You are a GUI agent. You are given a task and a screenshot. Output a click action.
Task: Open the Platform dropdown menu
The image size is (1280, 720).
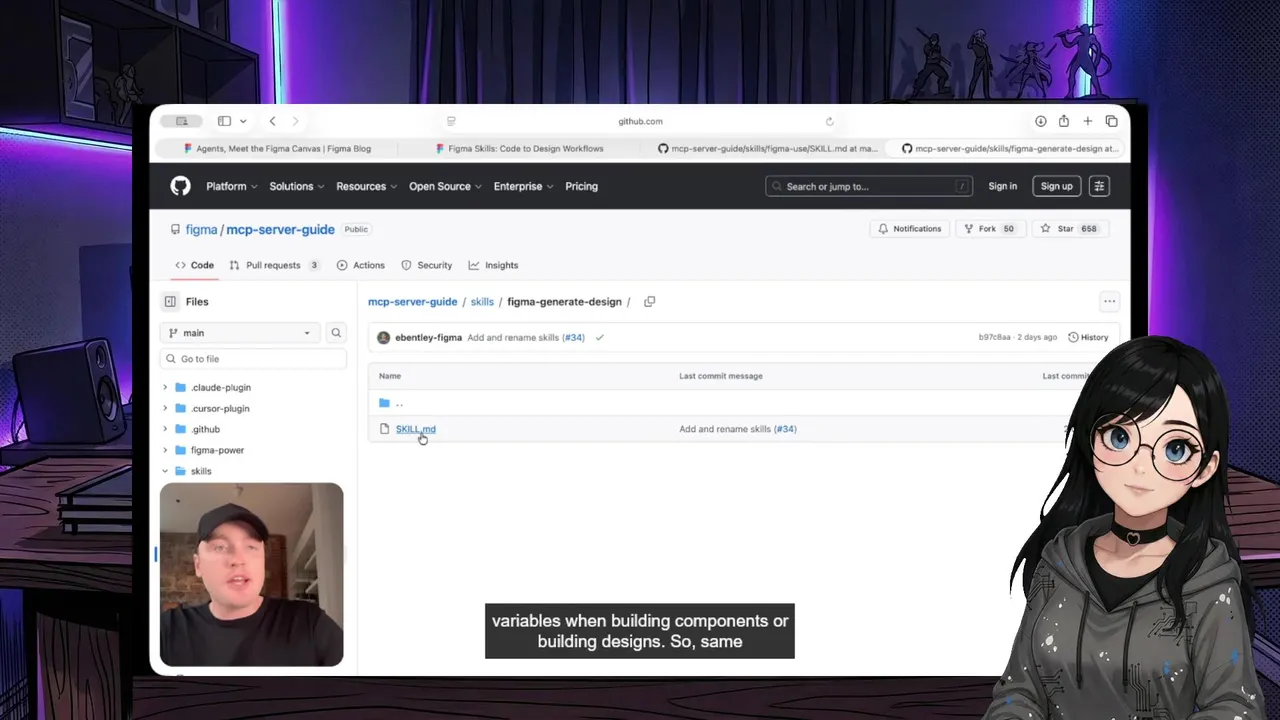[231, 186]
